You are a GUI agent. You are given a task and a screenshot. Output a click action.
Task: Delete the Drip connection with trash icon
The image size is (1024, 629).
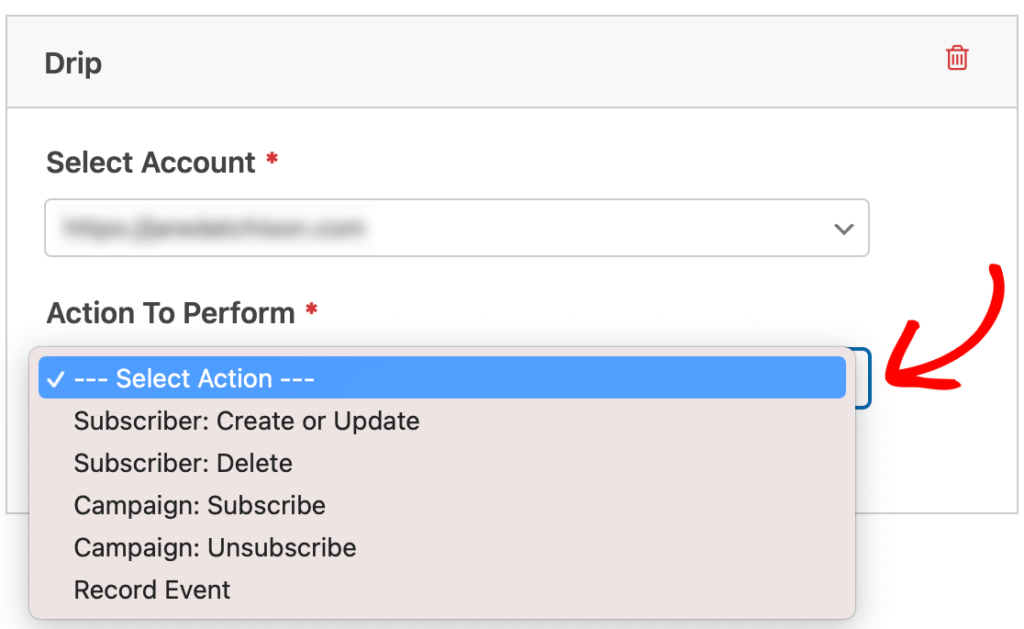957,58
